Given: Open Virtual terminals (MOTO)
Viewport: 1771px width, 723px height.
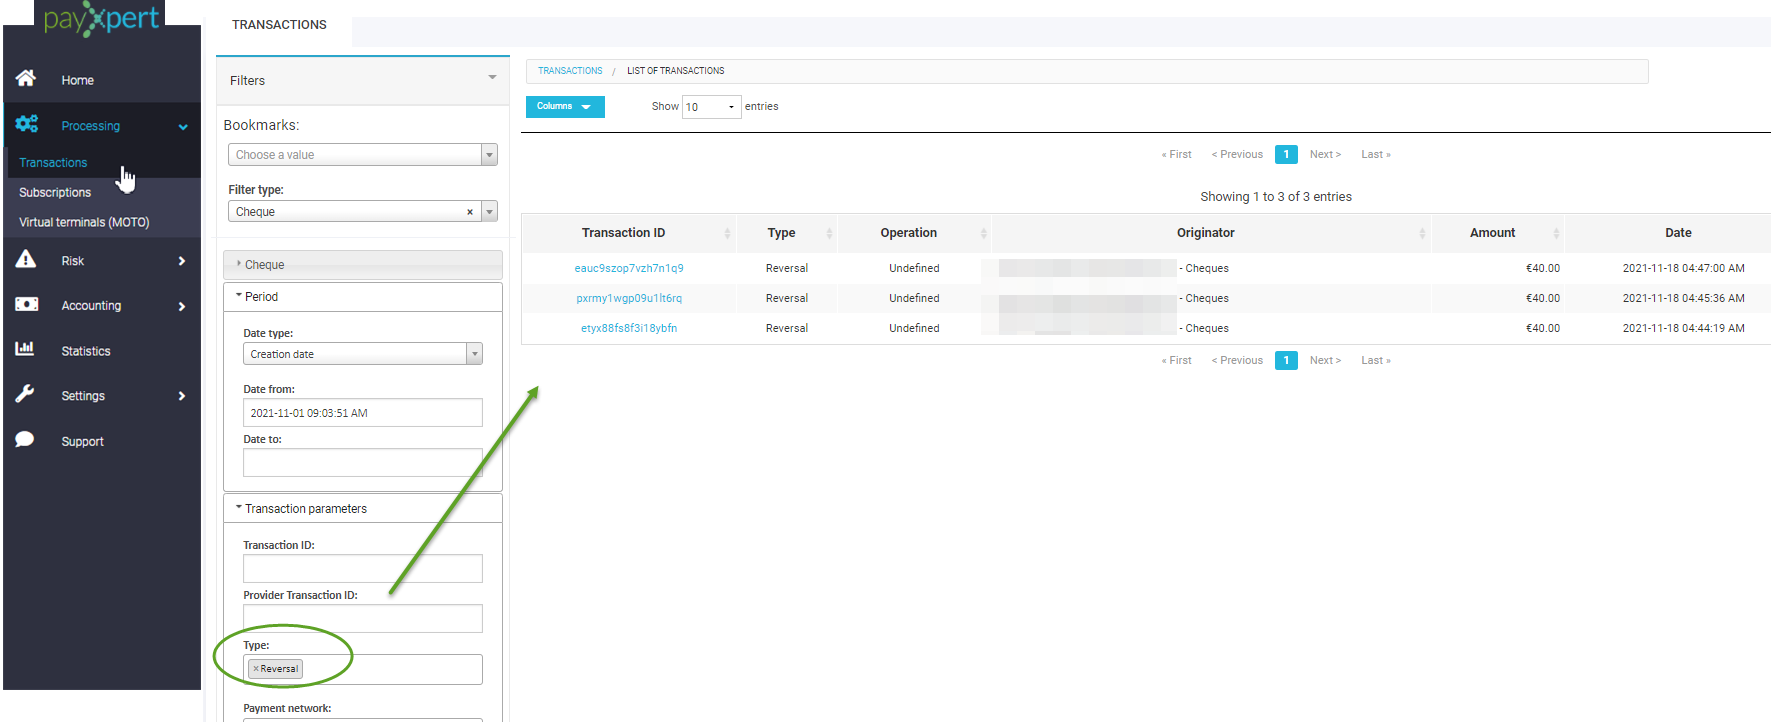Looking at the screenshot, I should point(84,223).
